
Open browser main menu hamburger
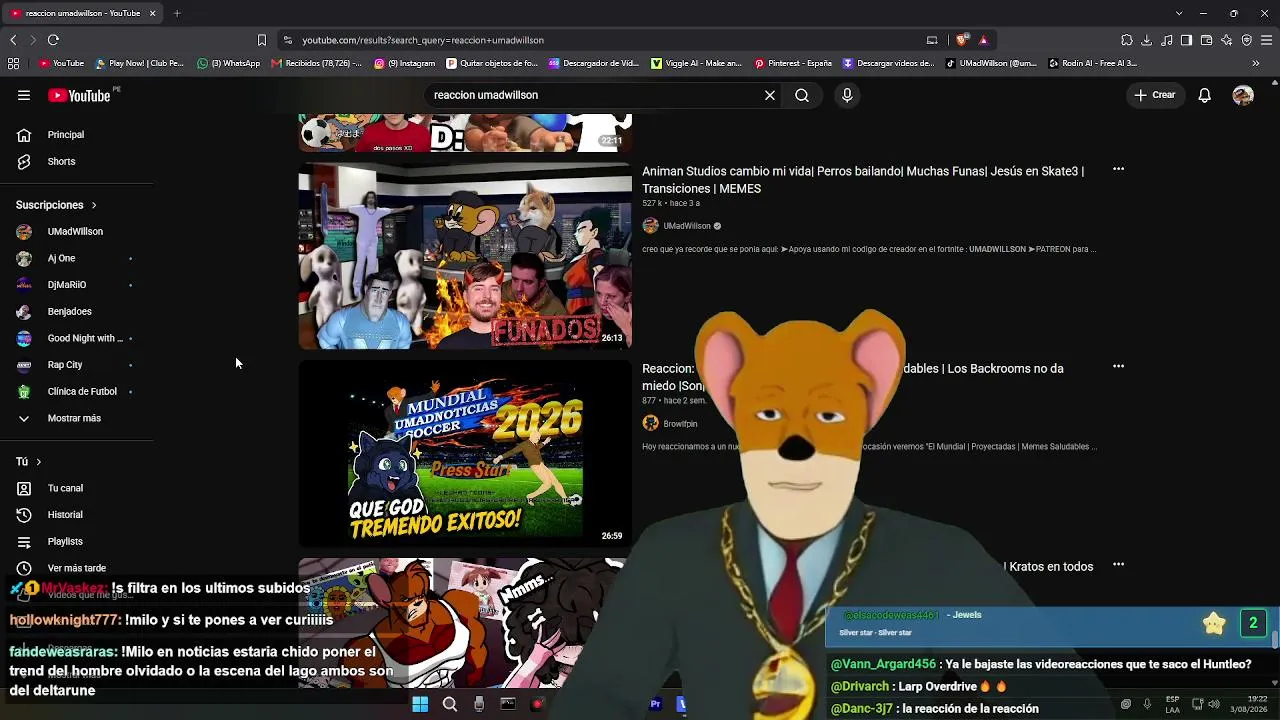[1266, 40]
